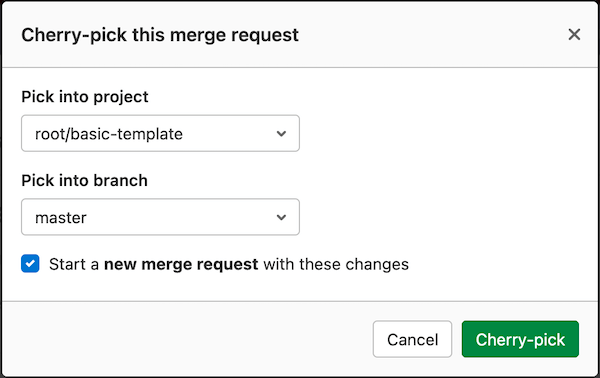Dismiss the cherry-pick modal via Cancel
Viewport: 600px width, 378px height.
[x=412, y=339]
